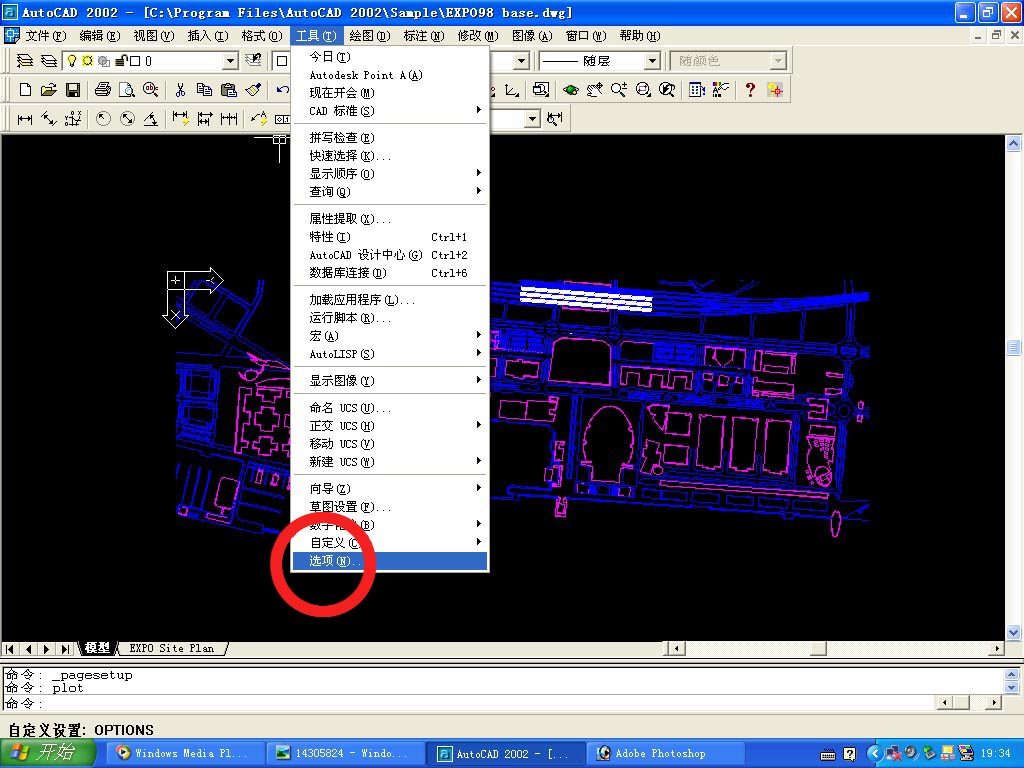Click the Ordinate Dimension icon
The height and width of the screenshot is (768, 1024).
(x=72, y=119)
